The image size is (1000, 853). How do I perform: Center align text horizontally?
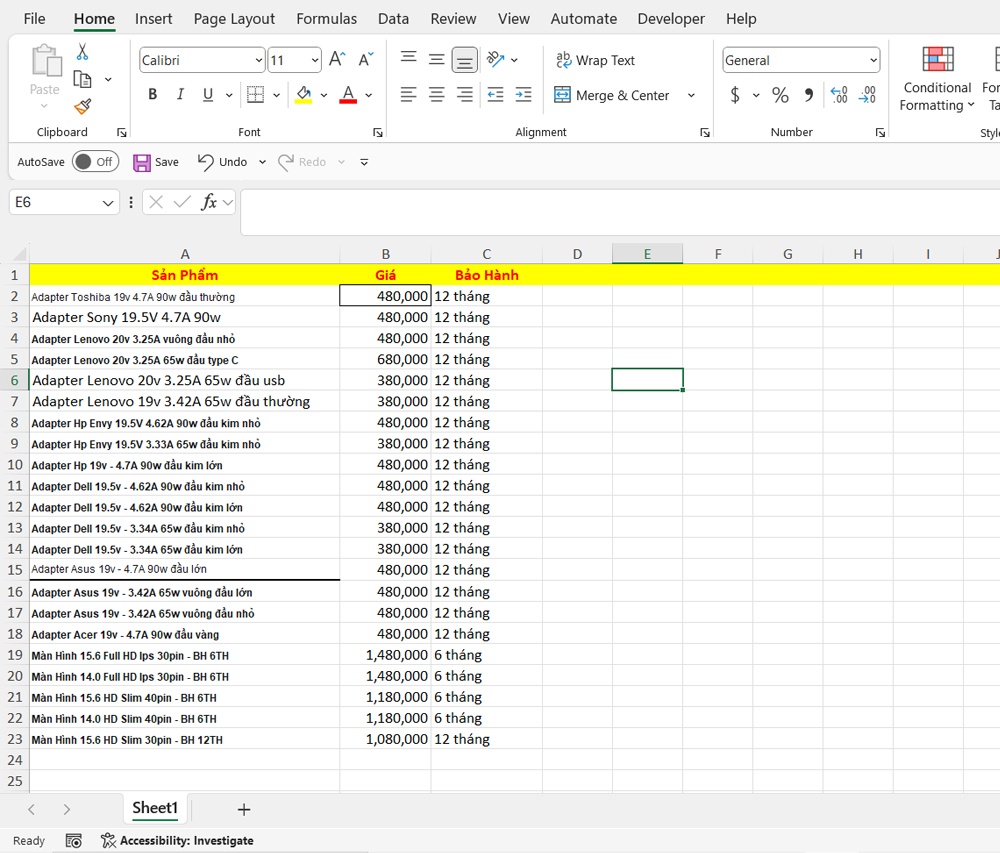point(437,95)
